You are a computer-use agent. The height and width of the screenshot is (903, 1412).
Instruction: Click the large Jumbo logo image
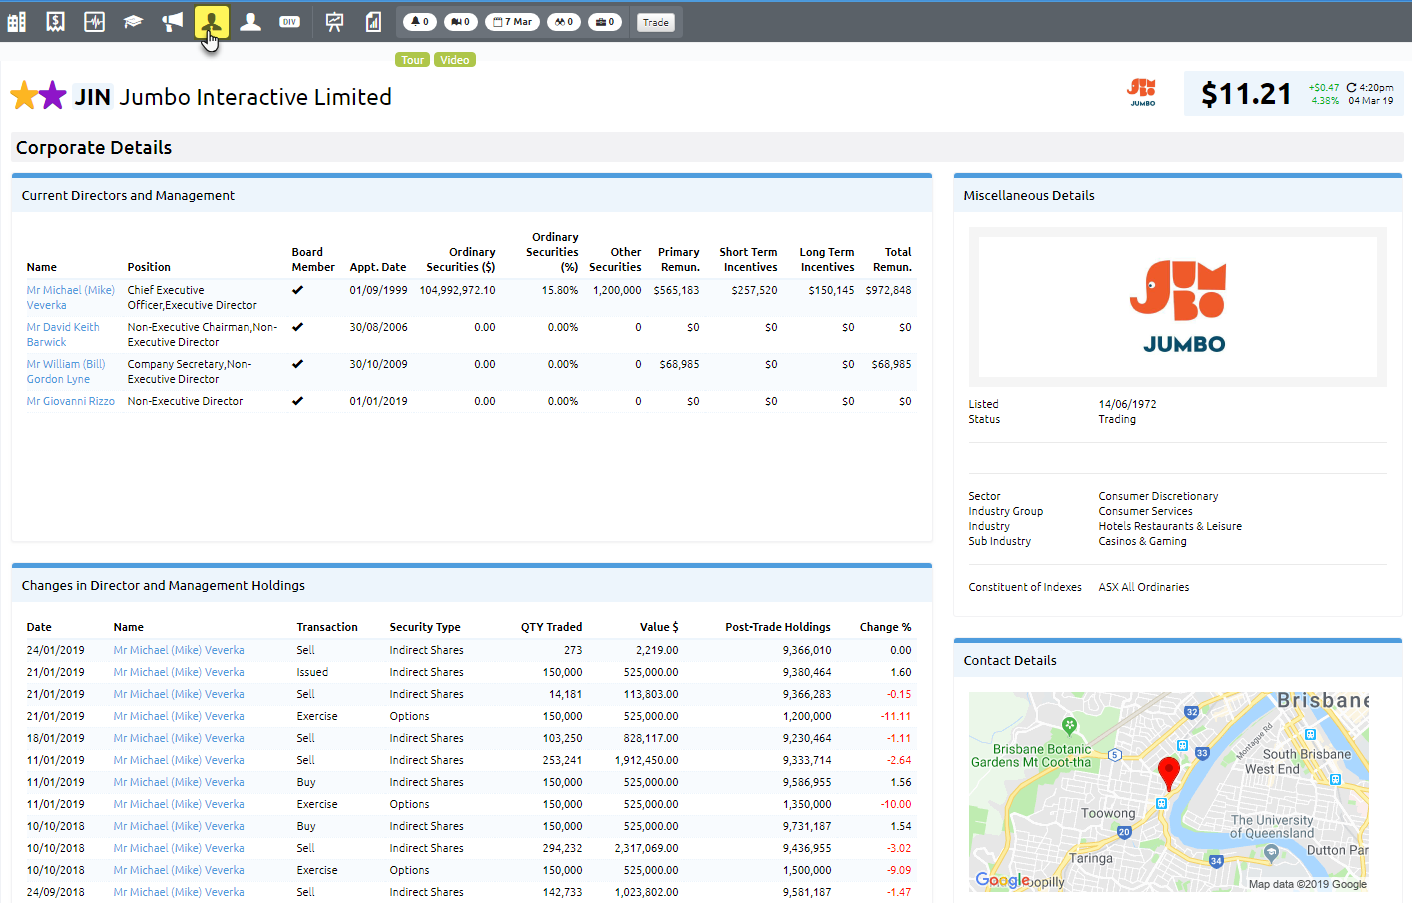tap(1177, 307)
